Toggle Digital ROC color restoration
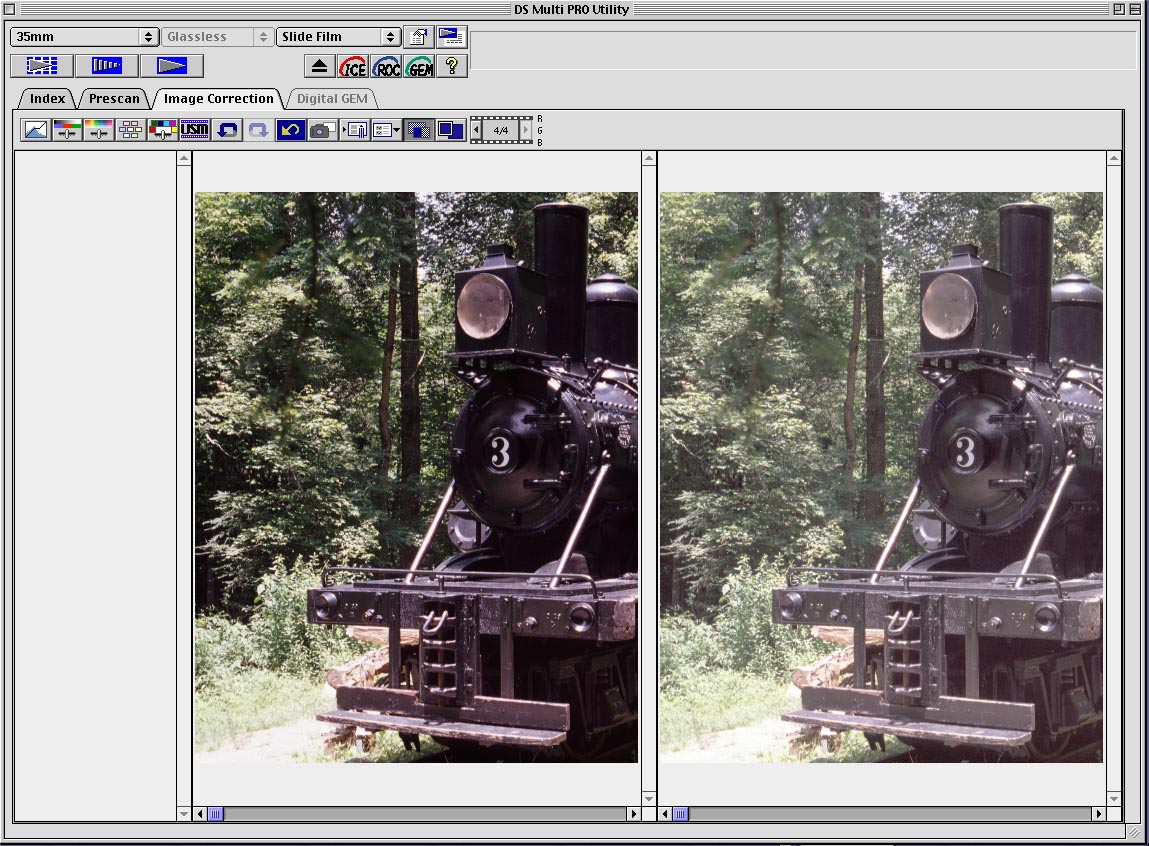 pyautogui.click(x=386, y=66)
